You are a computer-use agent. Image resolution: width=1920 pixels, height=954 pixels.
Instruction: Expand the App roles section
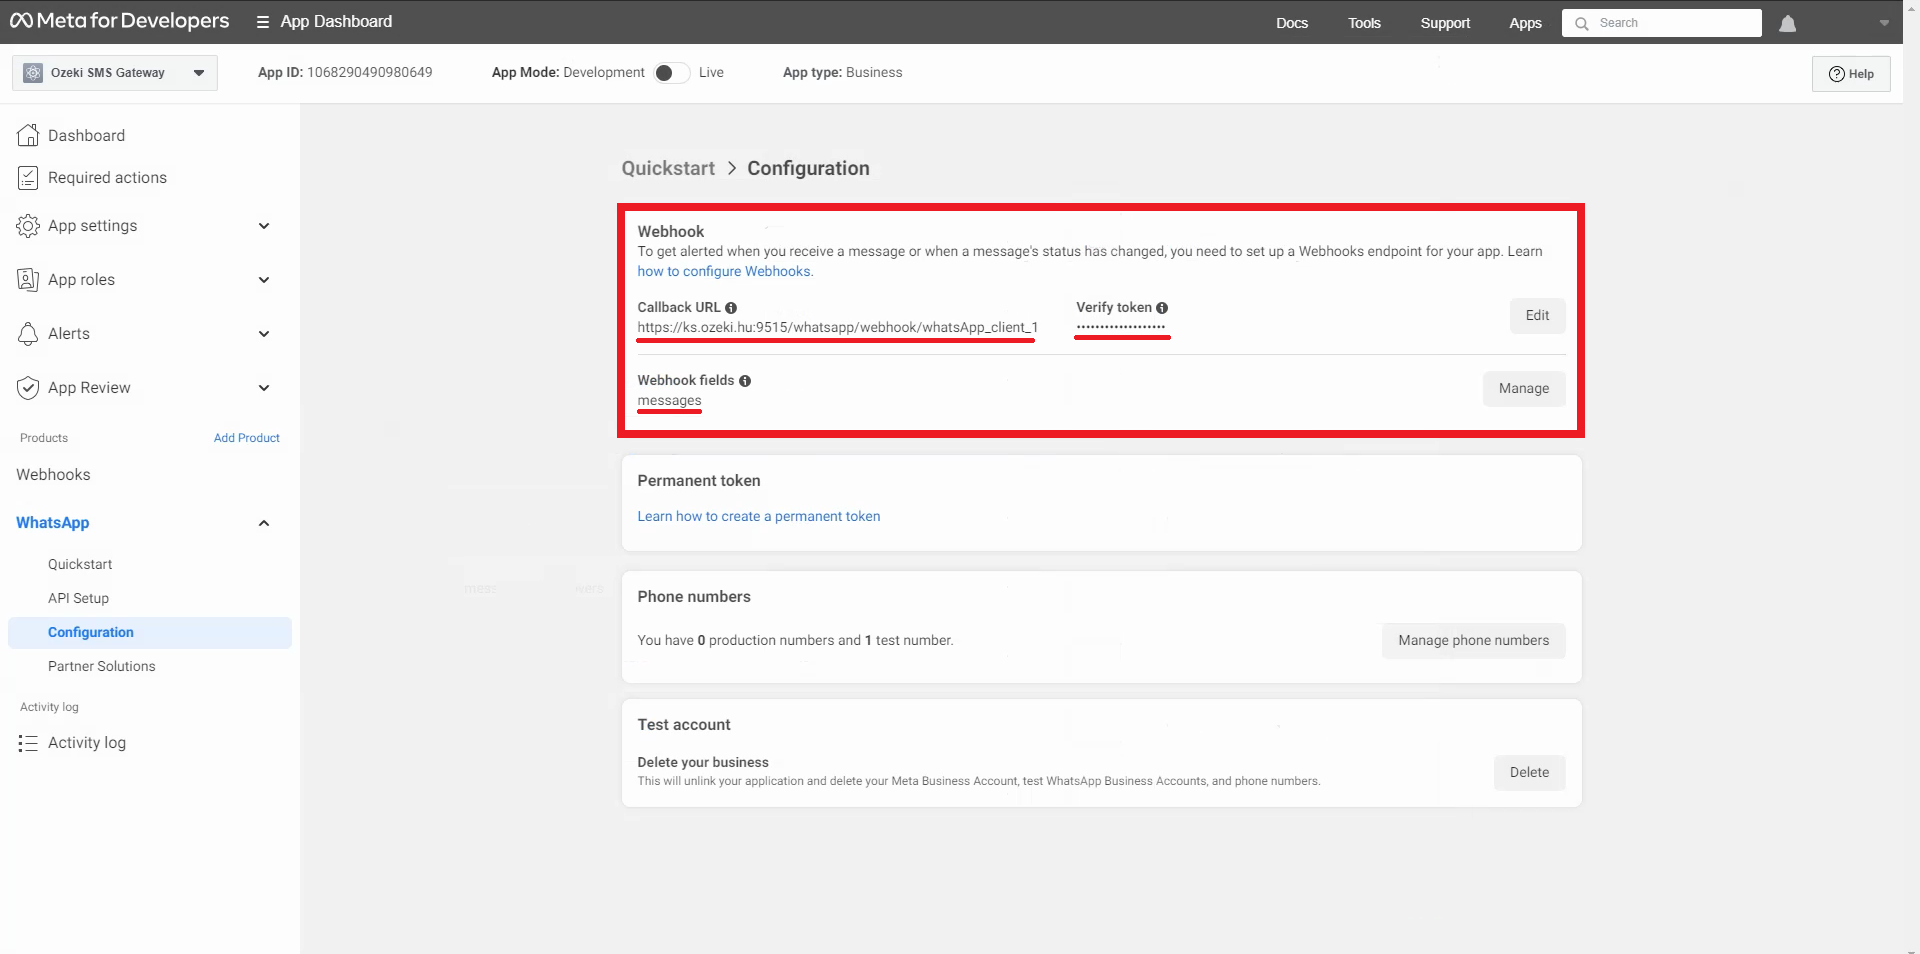(264, 280)
